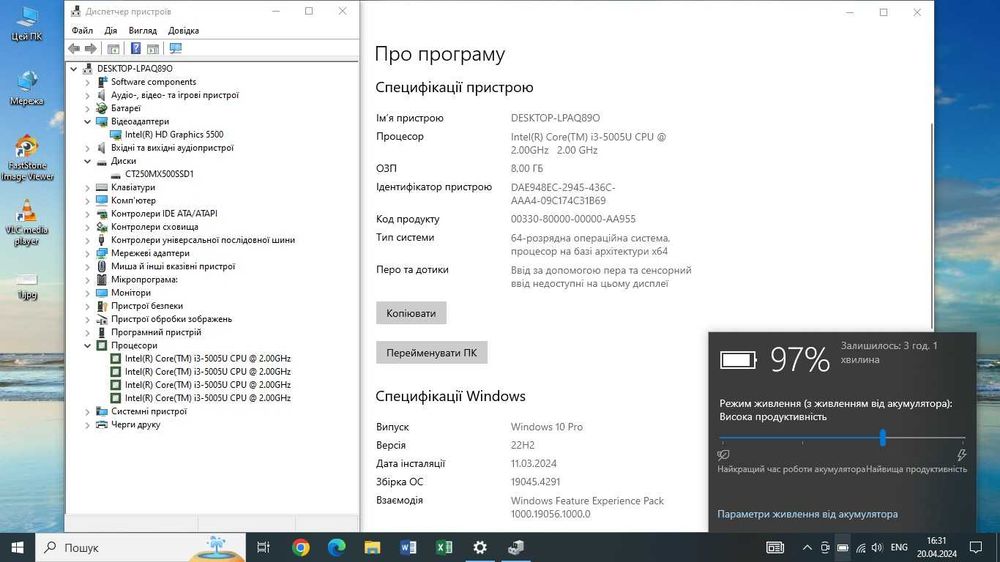1000x562 pixels.
Task: Switch to Settings app in taskbar
Action: [480, 547]
